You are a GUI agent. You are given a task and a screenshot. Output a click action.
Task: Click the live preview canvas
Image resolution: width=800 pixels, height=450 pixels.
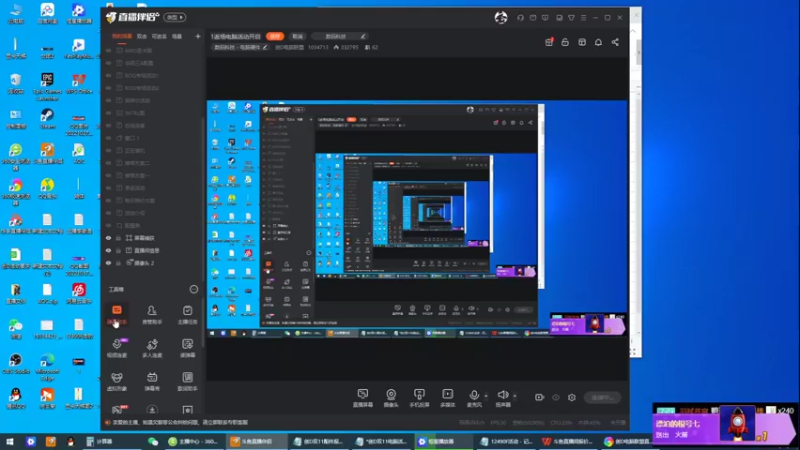click(417, 219)
